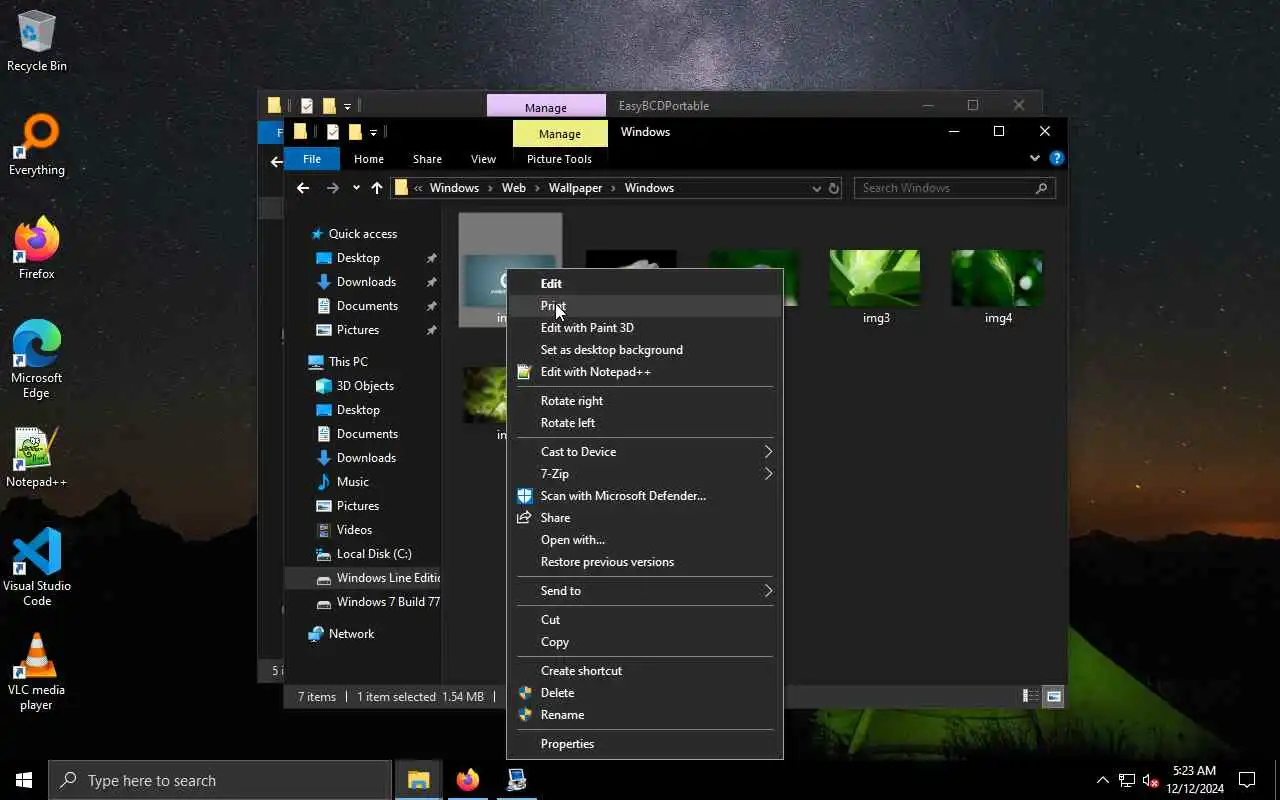
Task: Choose Open with... option
Action: click(645, 540)
